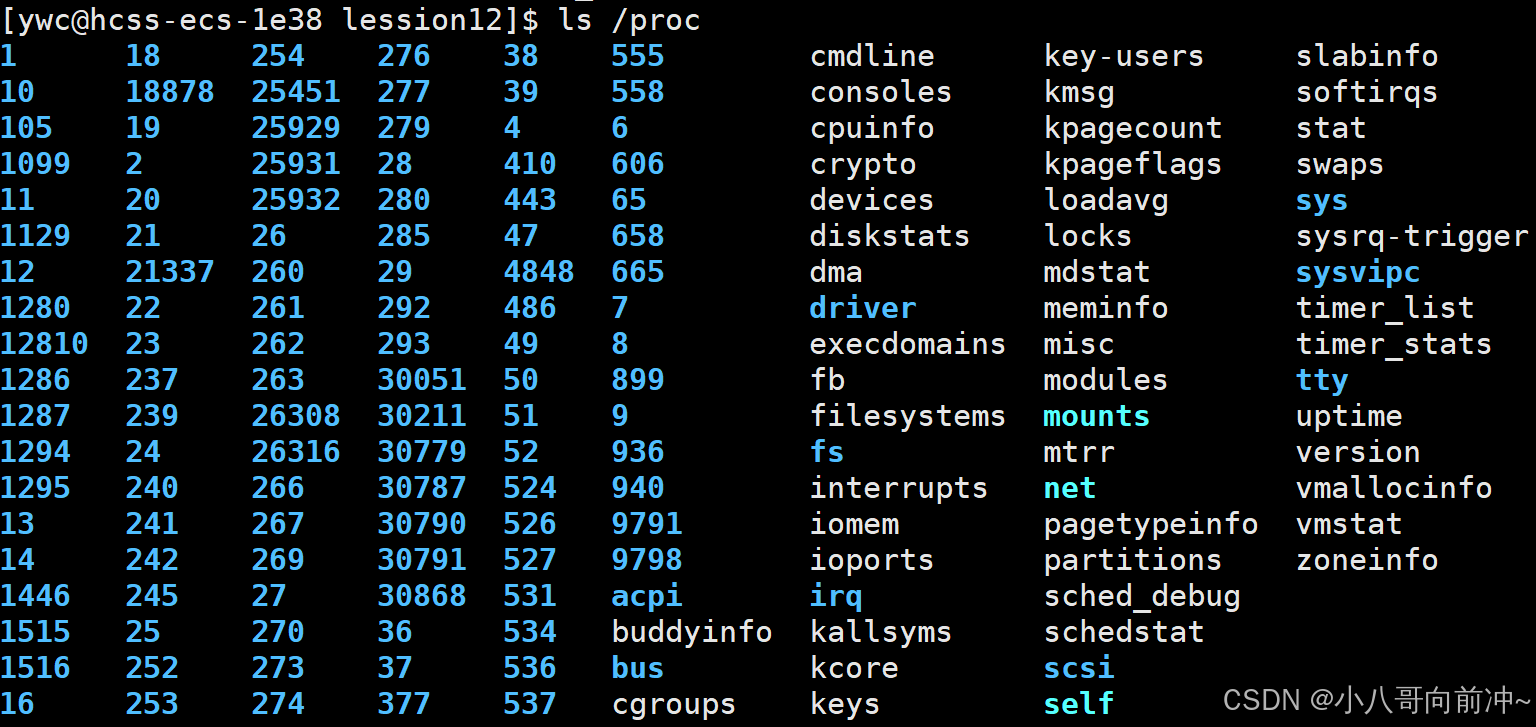Viewport: 1536px width, 727px height.
Task: Click the 'tty' directory entry
Action: (x=1321, y=380)
